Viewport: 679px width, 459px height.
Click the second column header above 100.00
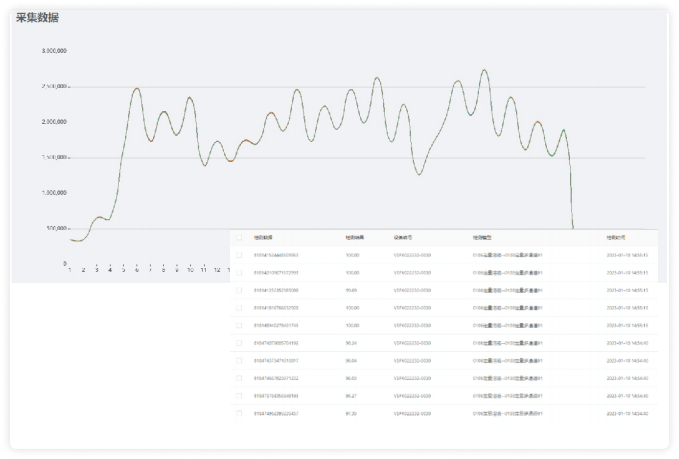355,237
